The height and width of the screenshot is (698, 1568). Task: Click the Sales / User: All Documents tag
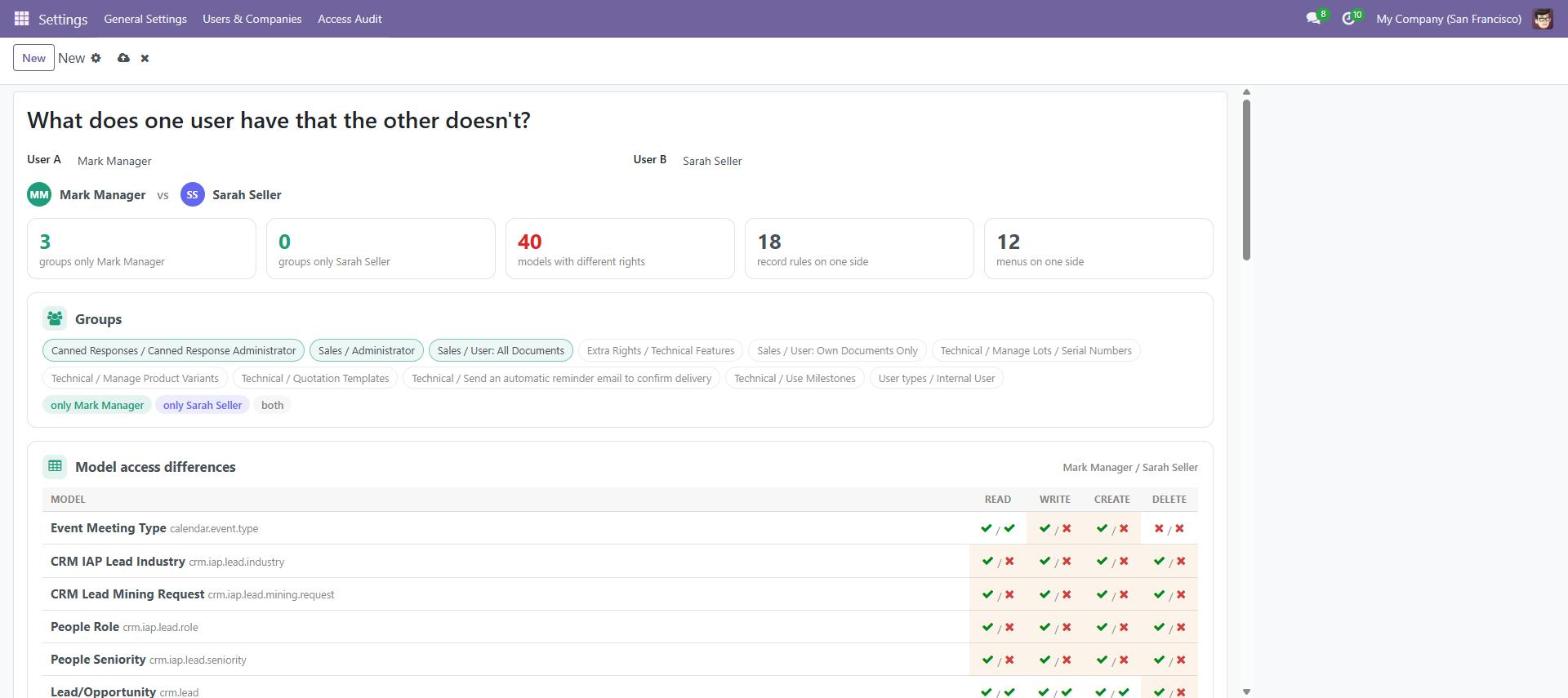pyautogui.click(x=501, y=350)
